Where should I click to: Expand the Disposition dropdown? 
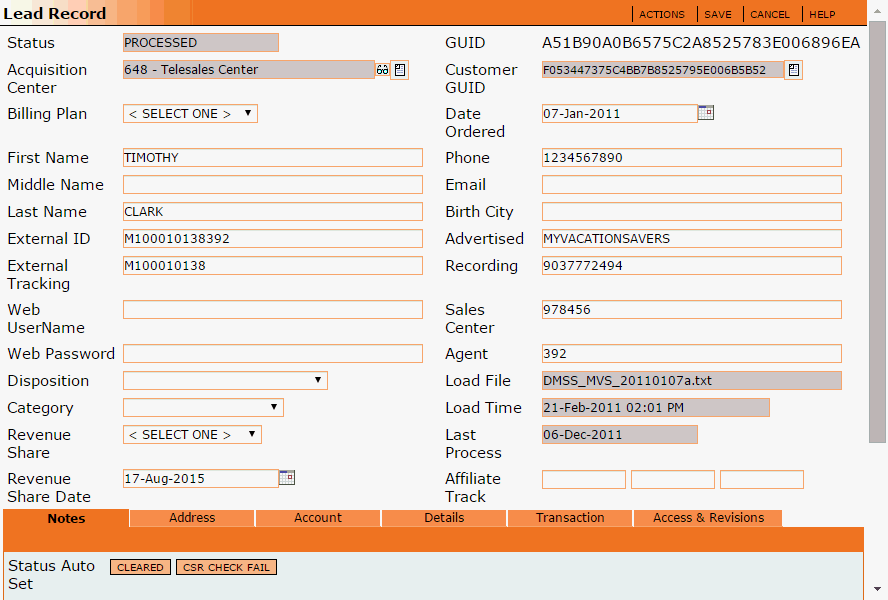coord(225,381)
